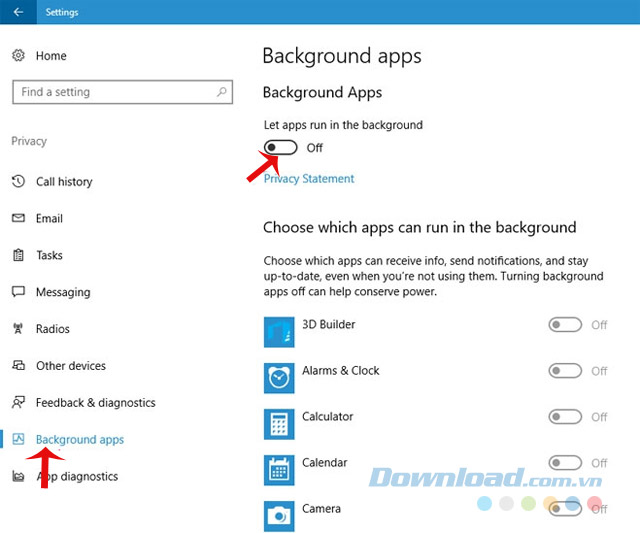Go back with the arrow in title bar
This screenshot has height=533, width=640.
coord(18,12)
